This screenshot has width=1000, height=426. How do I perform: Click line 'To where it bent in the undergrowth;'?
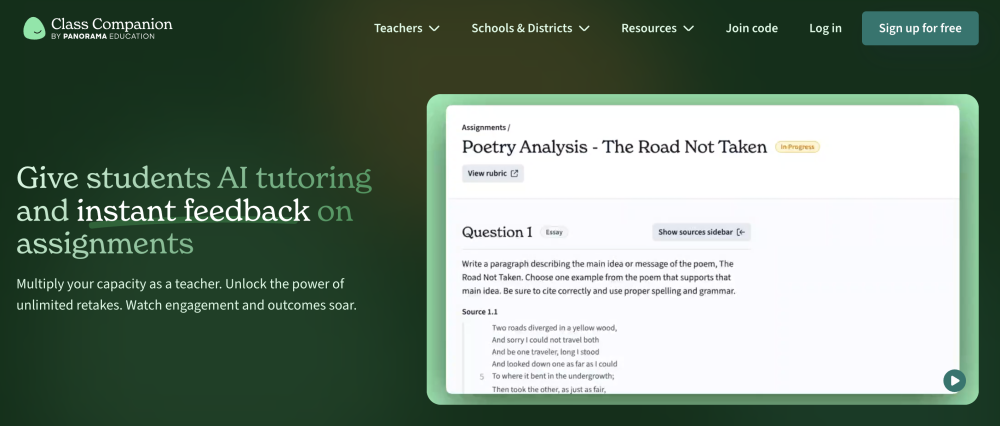pyautogui.click(x=553, y=376)
